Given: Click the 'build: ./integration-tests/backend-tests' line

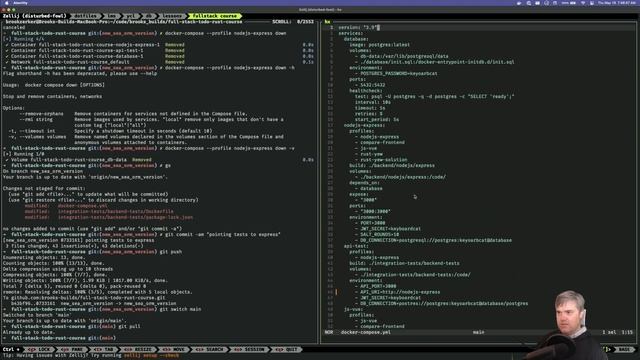Looking at the screenshot, I should 404,263.
